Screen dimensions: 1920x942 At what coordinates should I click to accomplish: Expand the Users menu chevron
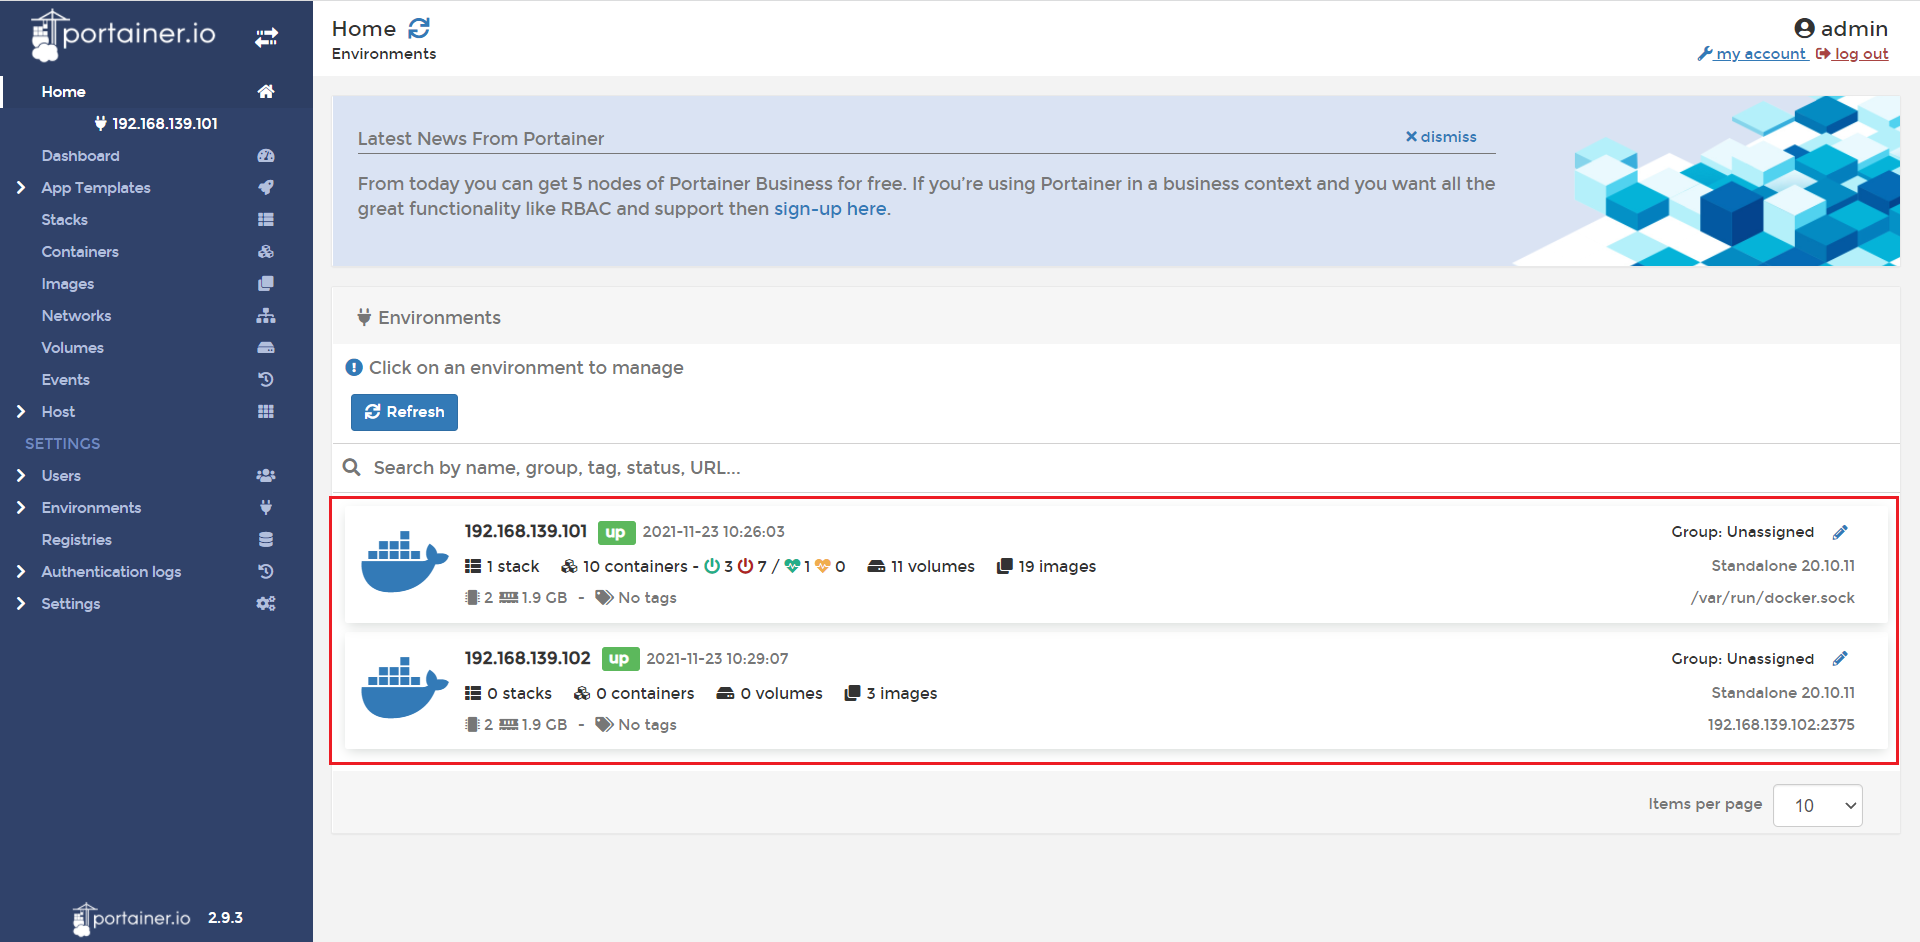[x=21, y=476]
